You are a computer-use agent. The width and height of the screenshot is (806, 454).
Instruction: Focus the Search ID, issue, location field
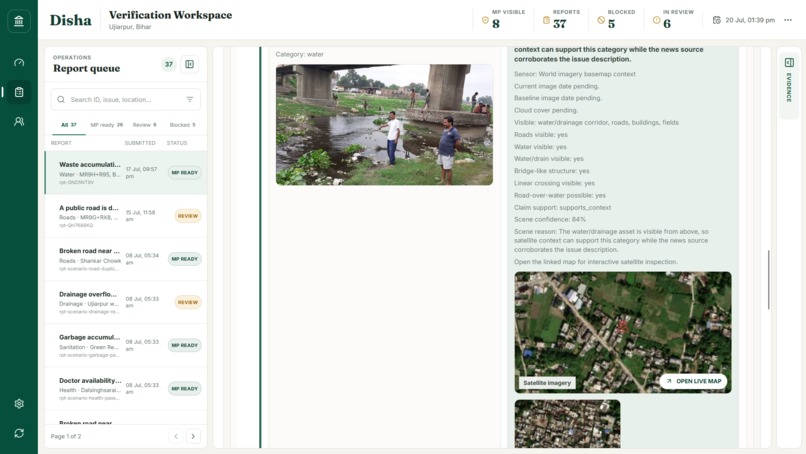(x=126, y=99)
